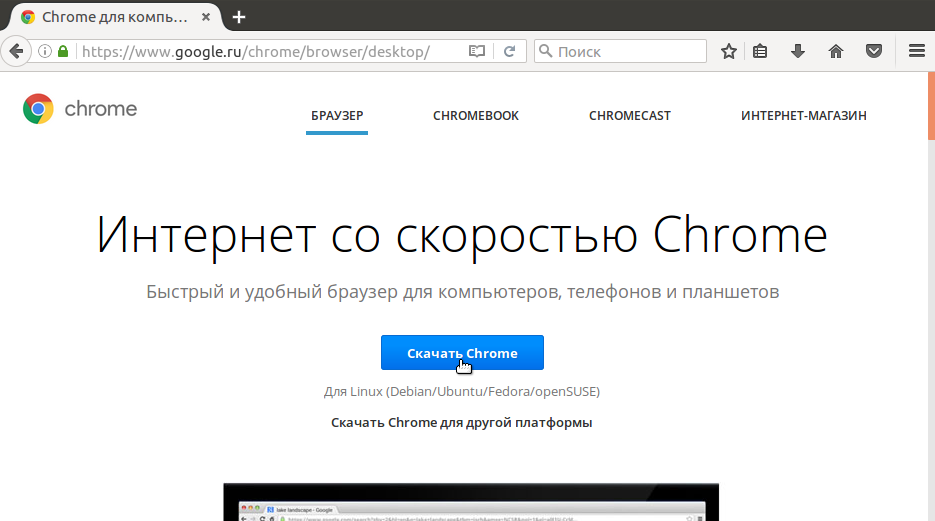Viewport: 935px width, 521px height.
Task: Click the search magnifier icon
Action: [545, 51]
